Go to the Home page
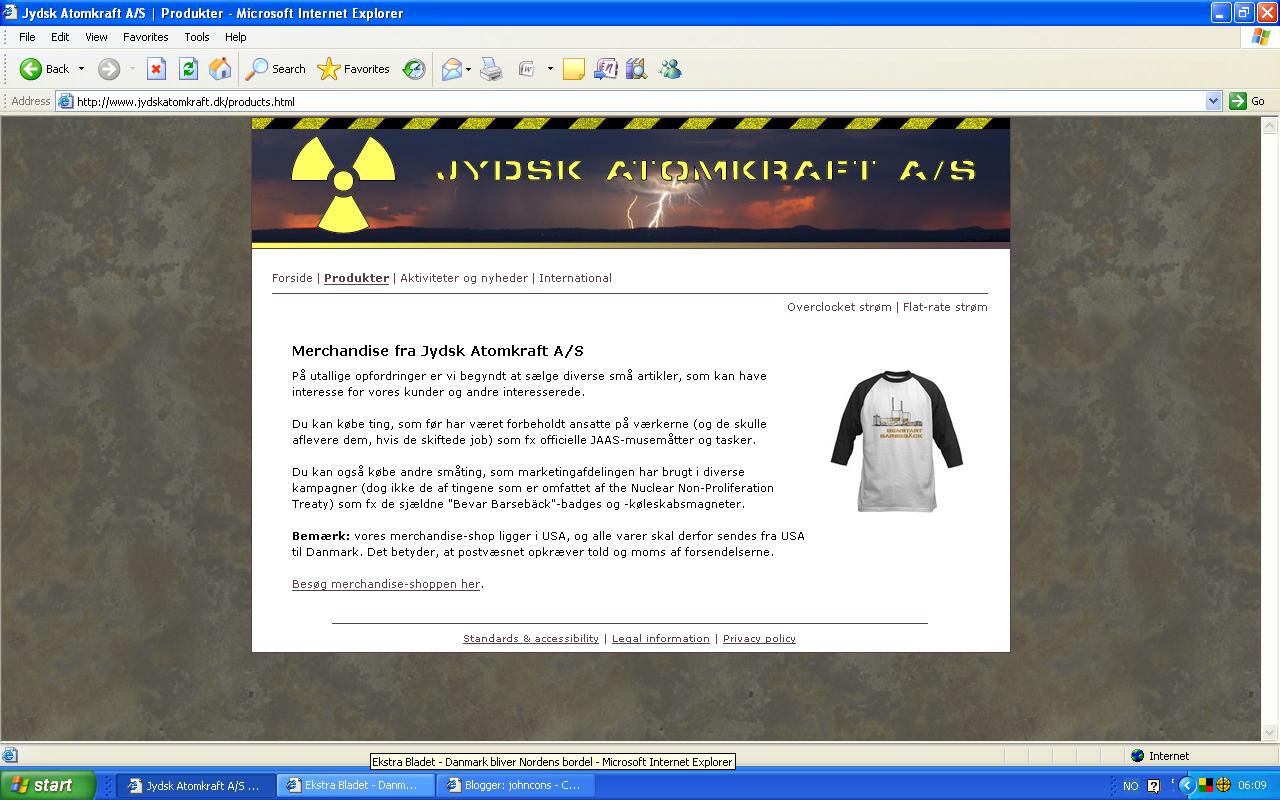The image size is (1280, 800). pos(220,69)
